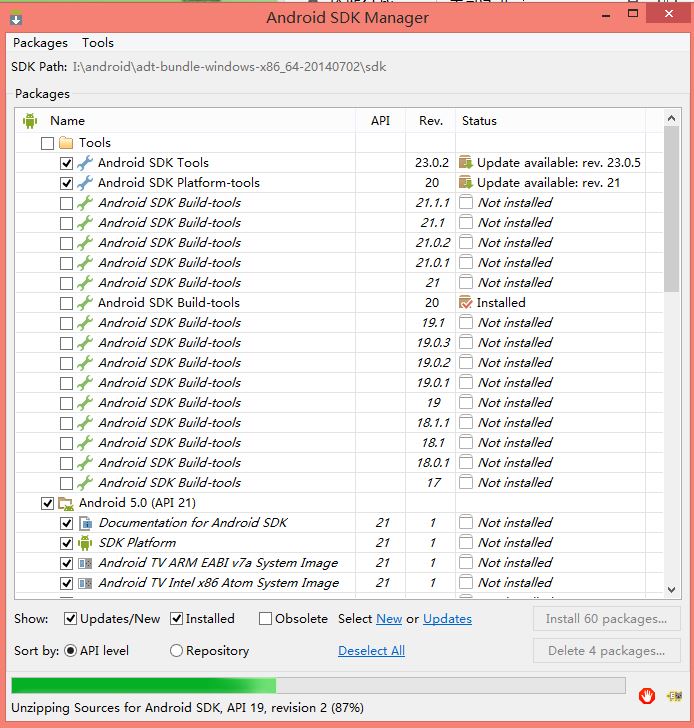Click the Rev. column header
This screenshot has width=694, height=728.
tap(430, 121)
